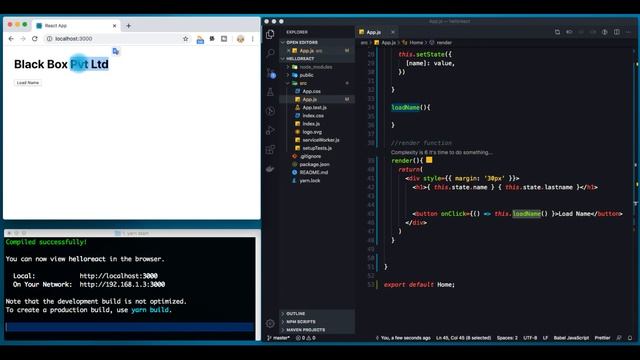
Task: Open Chrome's three-dot menu
Action: coord(253,39)
